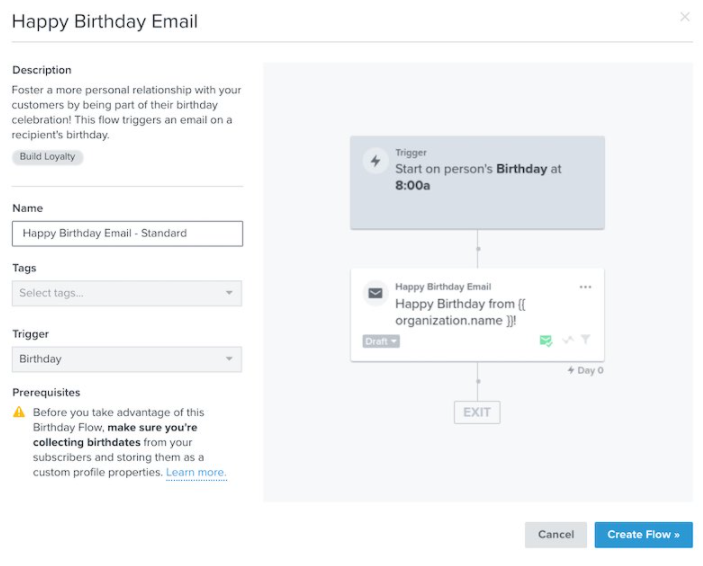Click the lightning bolt trigger icon
Image resolution: width=703 pixels, height=566 pixels.
376,161
